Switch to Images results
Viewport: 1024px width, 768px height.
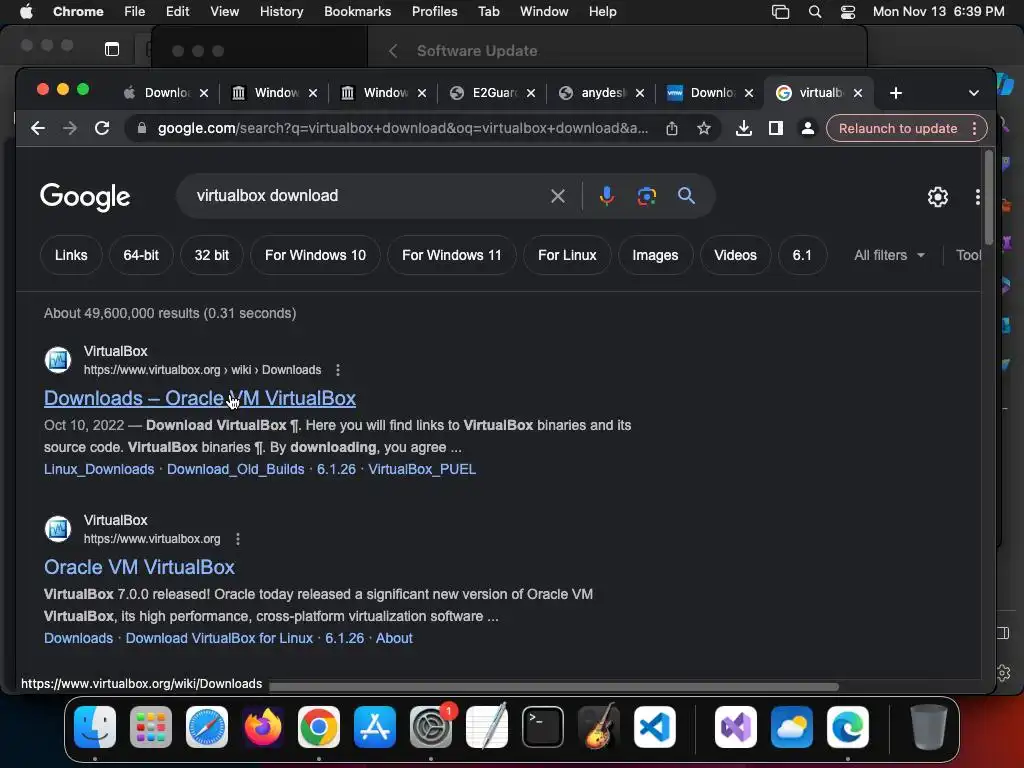coord(655,255)
